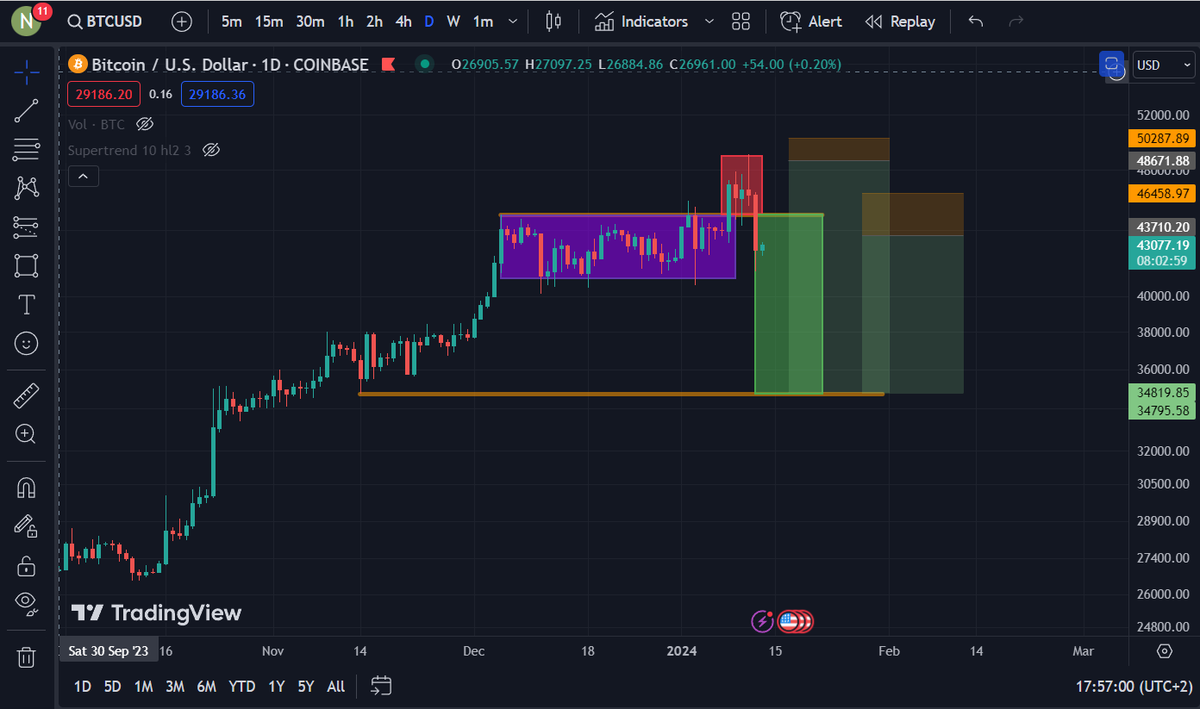This screenshot has width=1200, height=709.
Task: Switch to 15m timeframe
Action: click(x=268, y=21)
